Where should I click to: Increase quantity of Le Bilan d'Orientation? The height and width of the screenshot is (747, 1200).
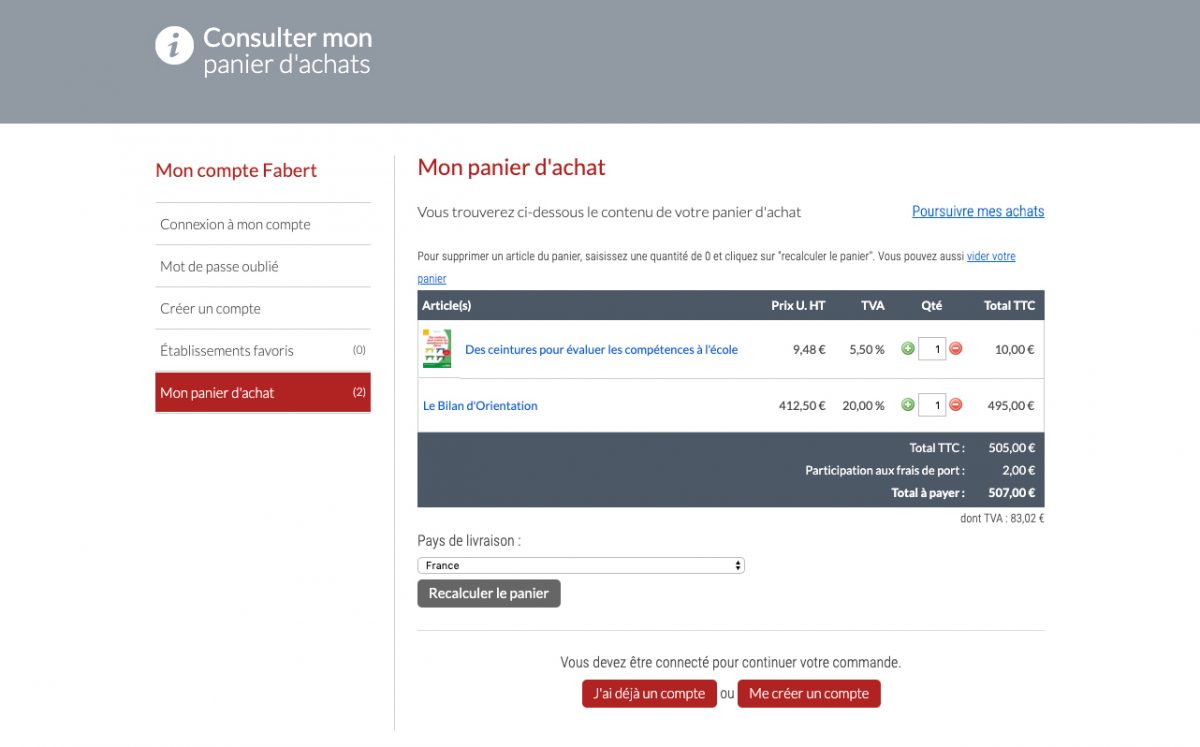pos(908,405)
